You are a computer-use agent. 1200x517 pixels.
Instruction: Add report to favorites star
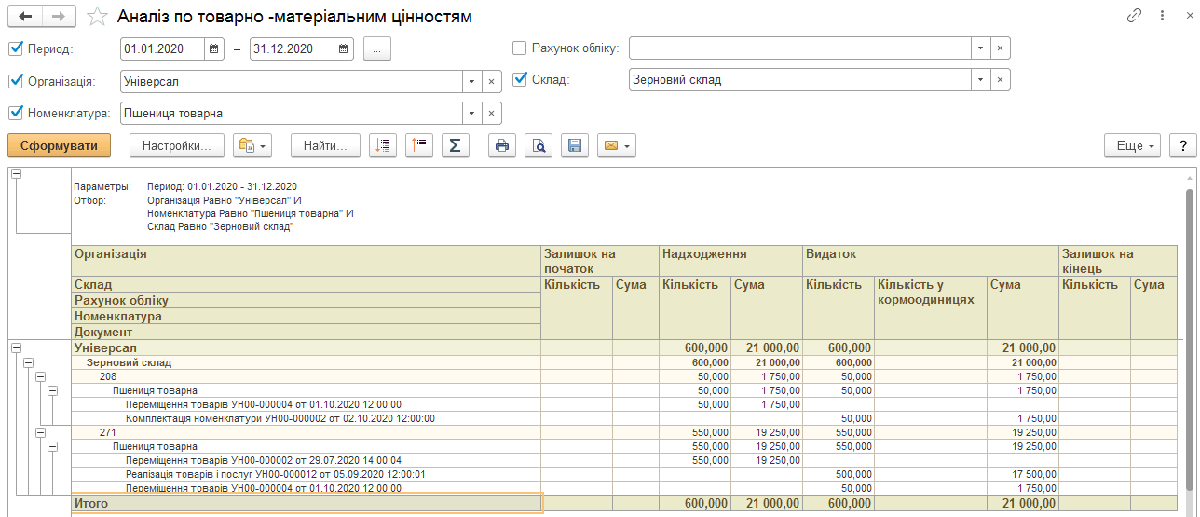[x=97, y=16]
